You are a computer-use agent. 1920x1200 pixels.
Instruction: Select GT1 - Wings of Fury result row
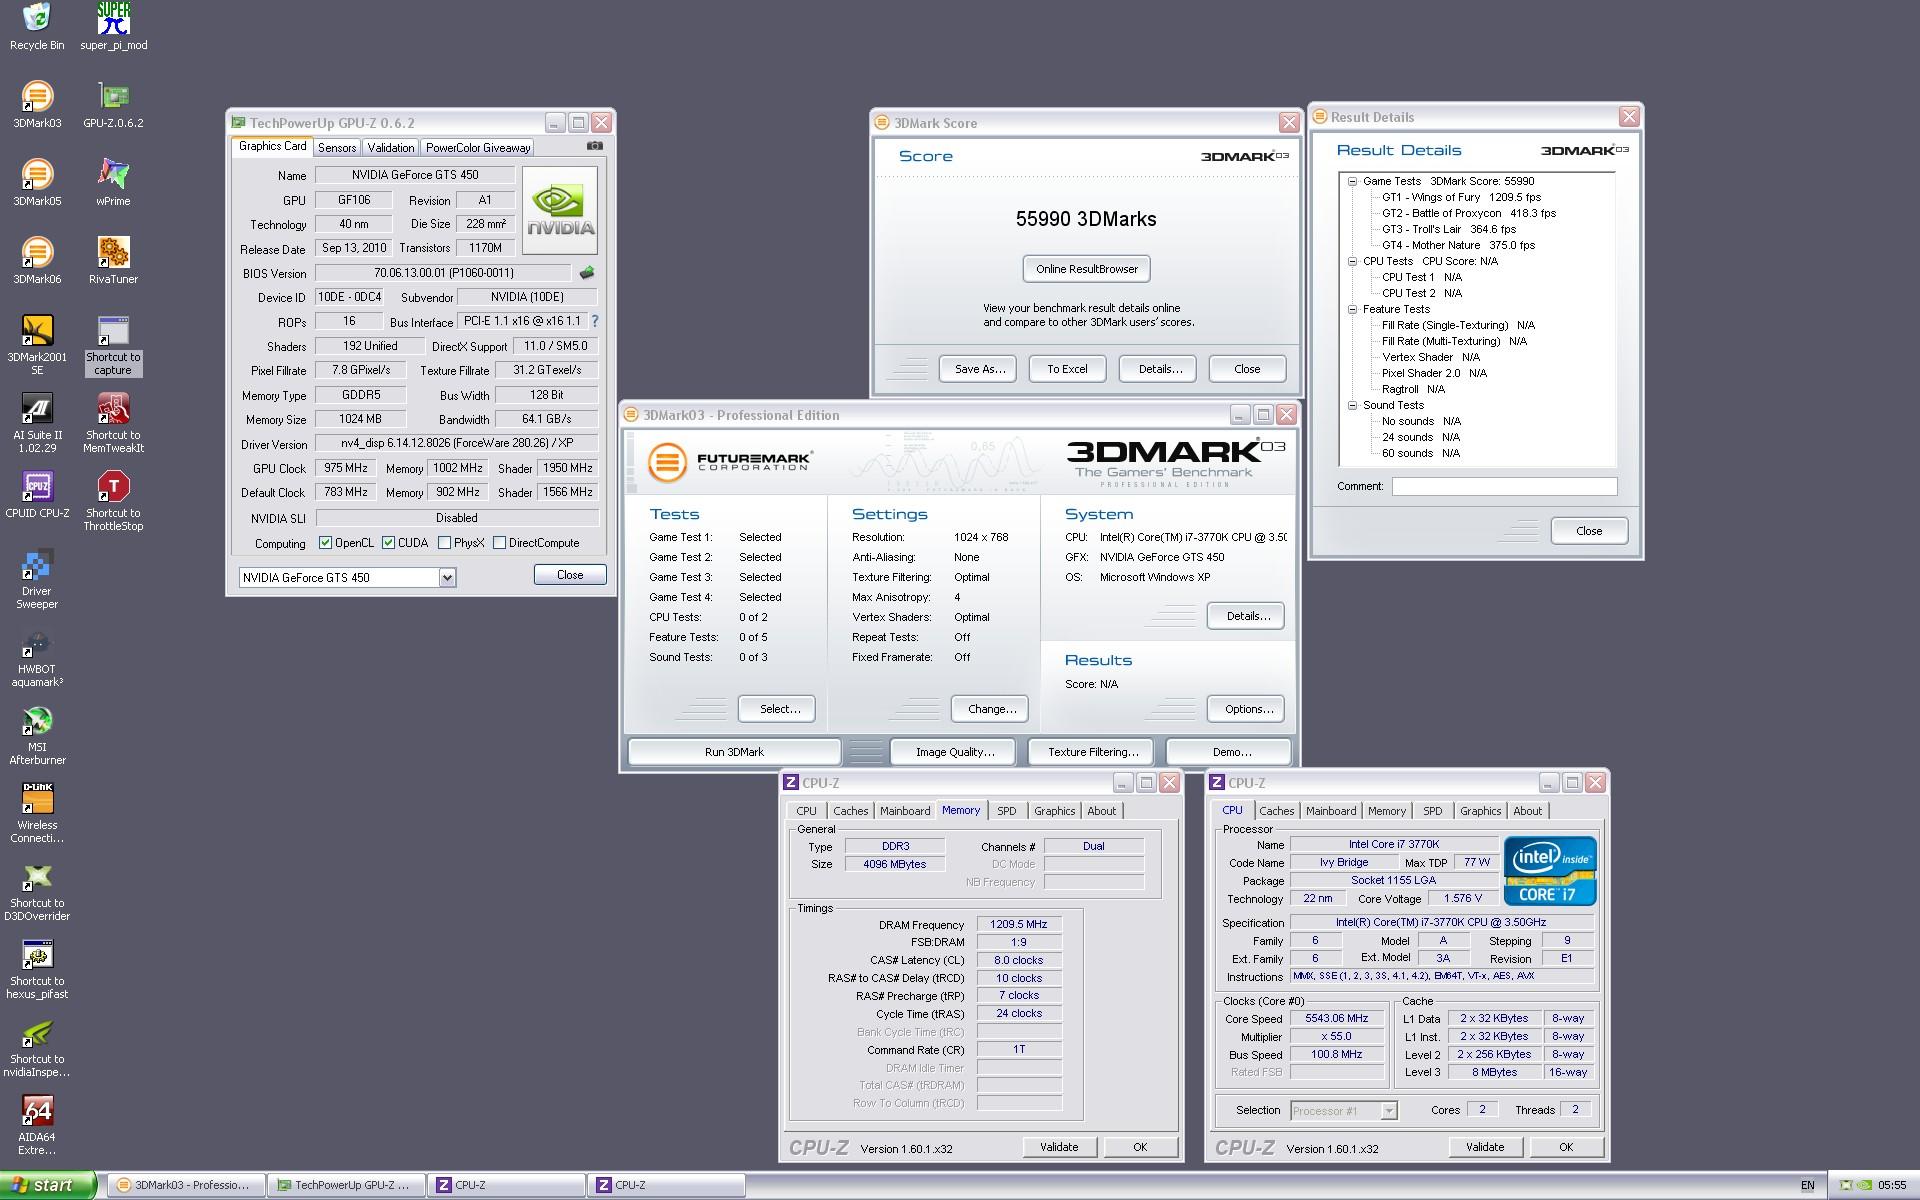1462,197
